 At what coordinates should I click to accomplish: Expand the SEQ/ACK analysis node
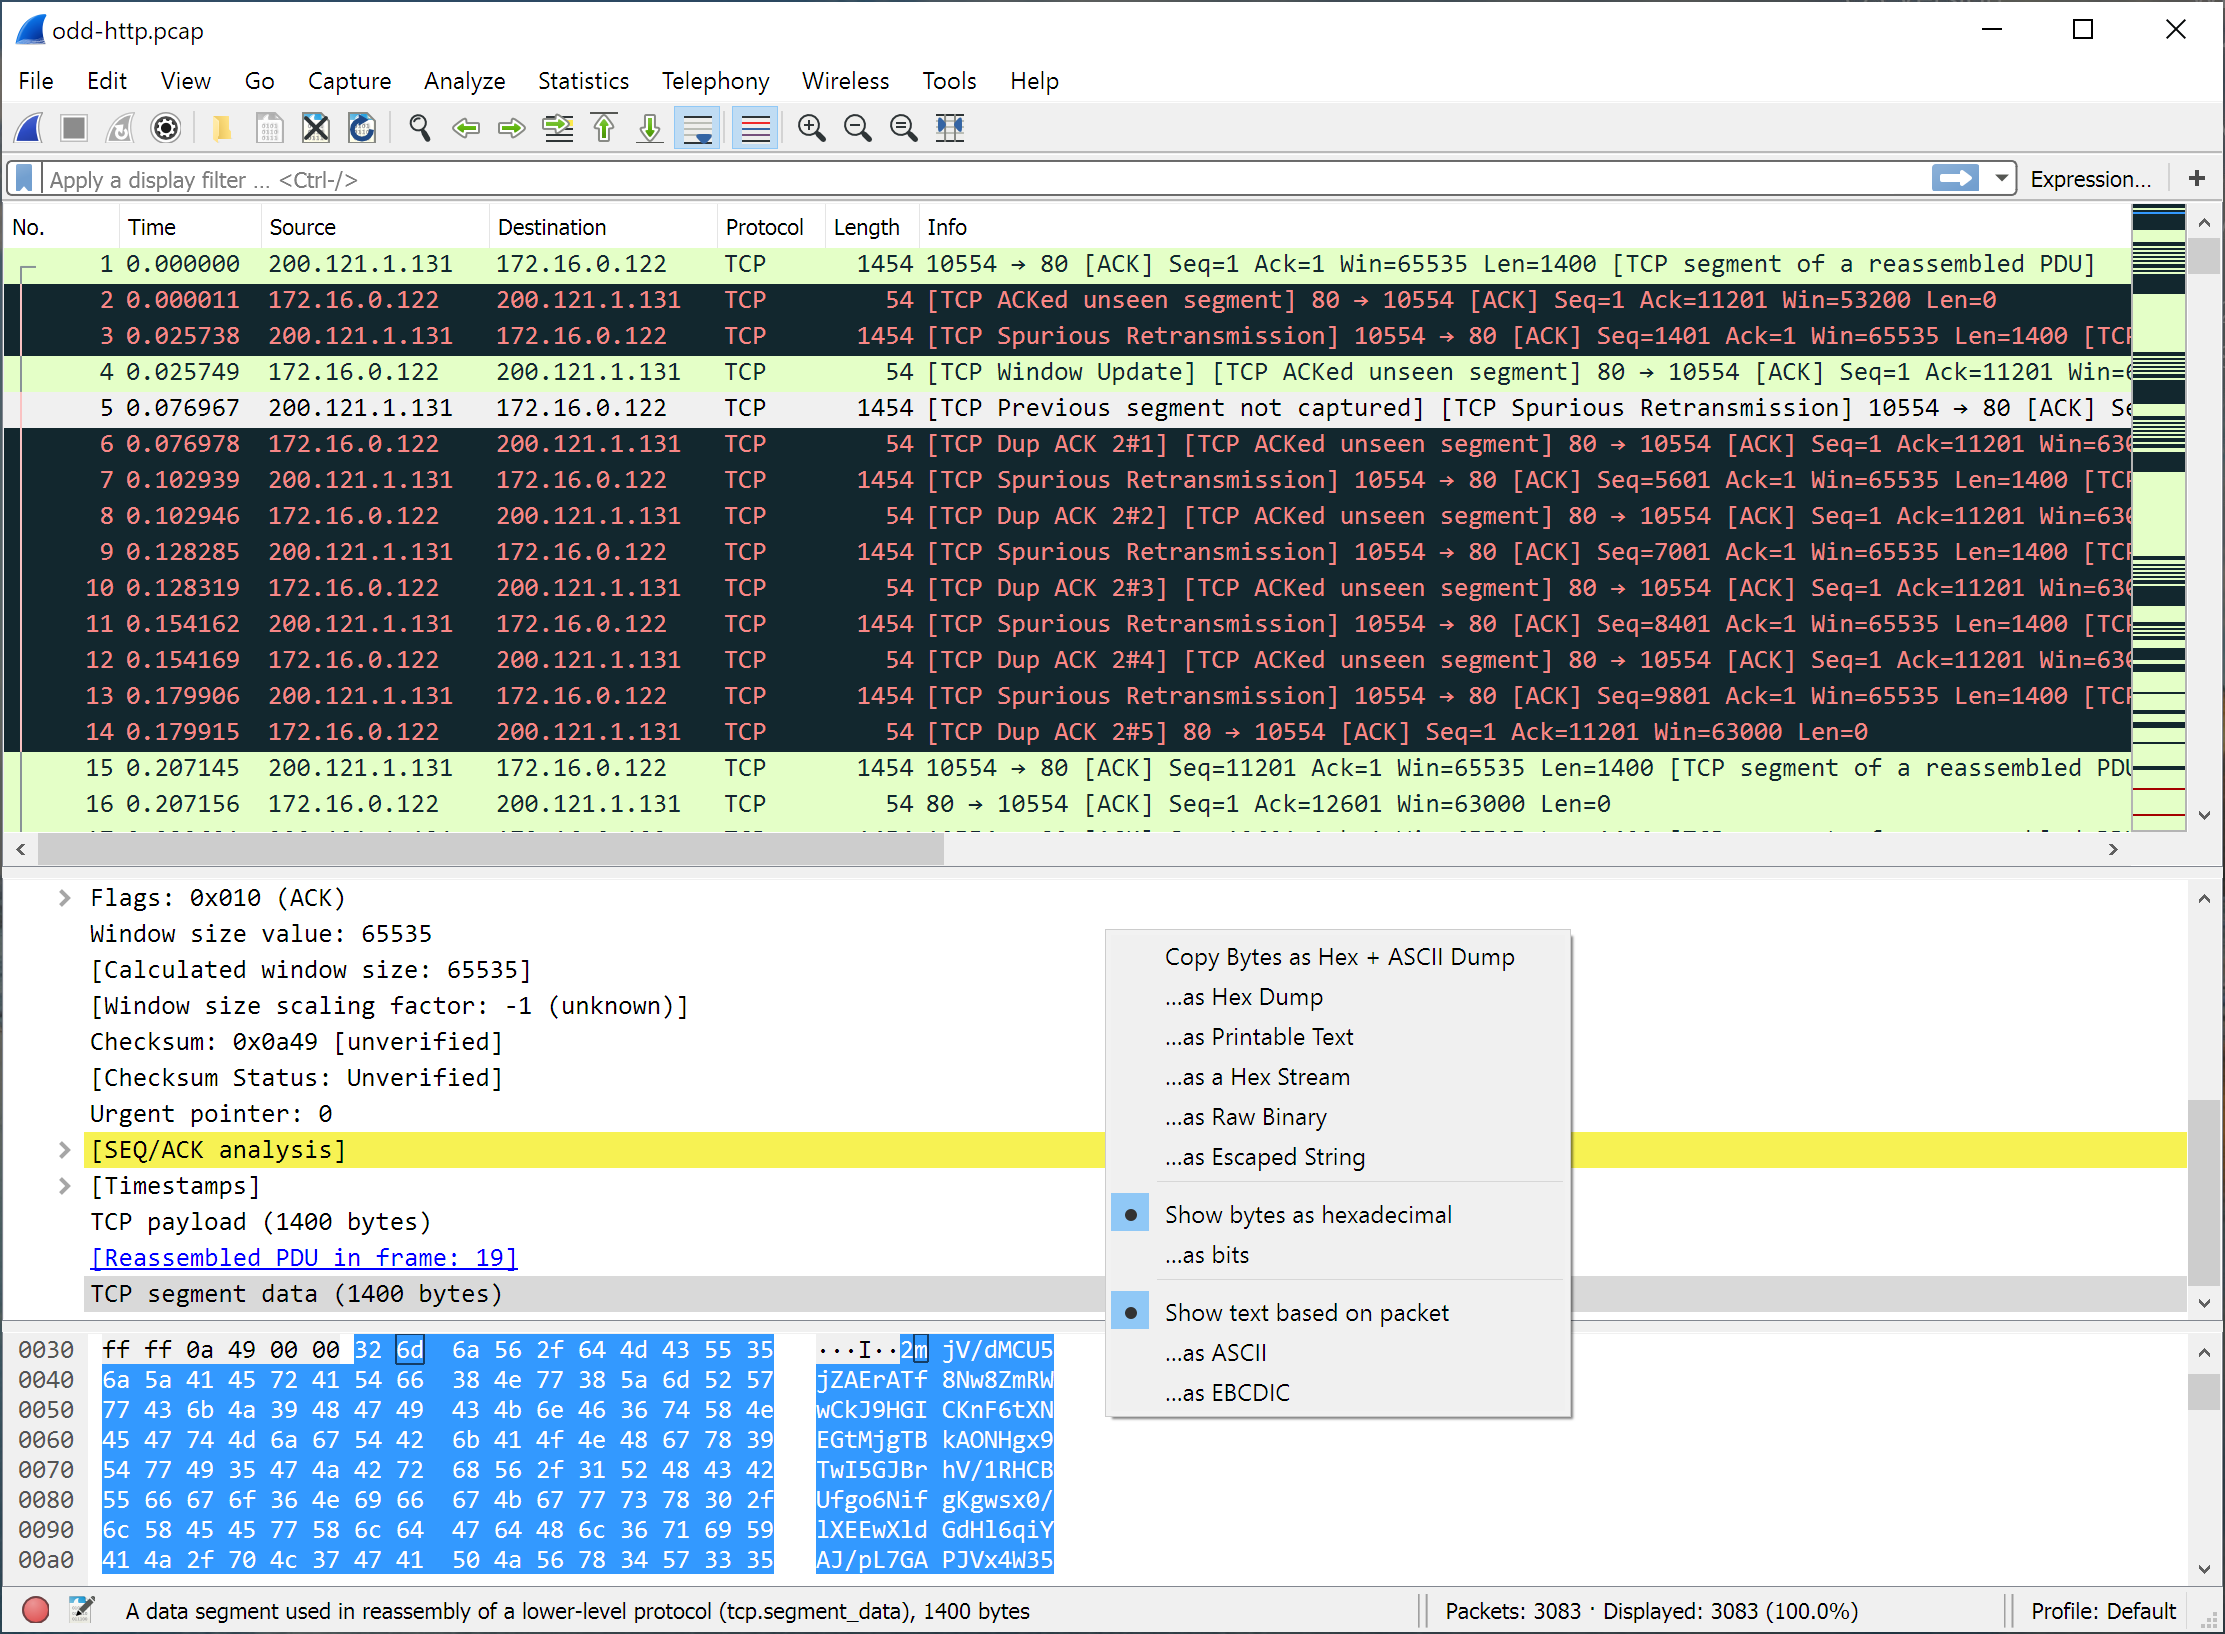(x=65, y=1149)
